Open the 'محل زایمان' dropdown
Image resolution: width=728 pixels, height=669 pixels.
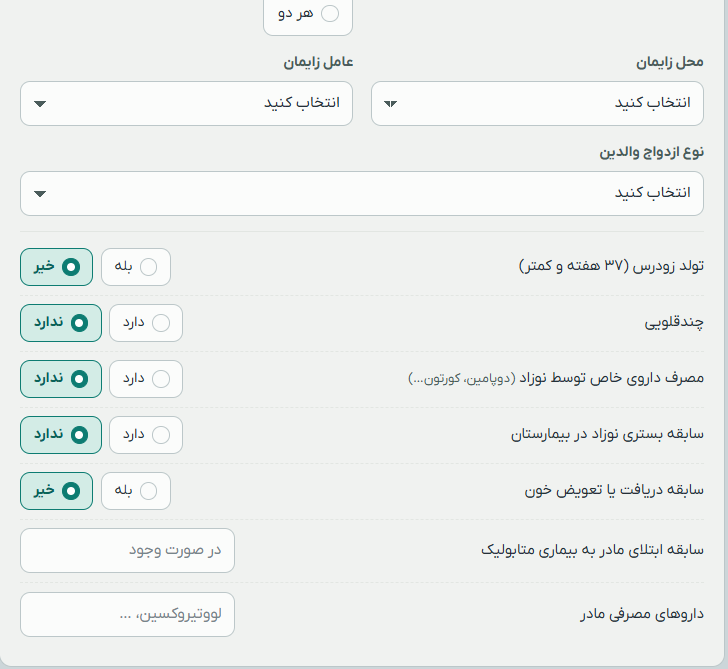(x=537, y=104)
